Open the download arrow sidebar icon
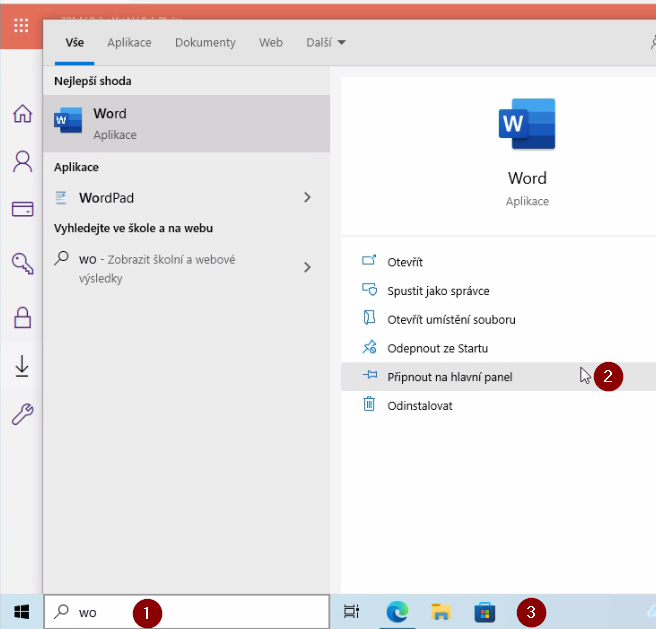The width and height of the screenshot is (656, 629). 22,366
